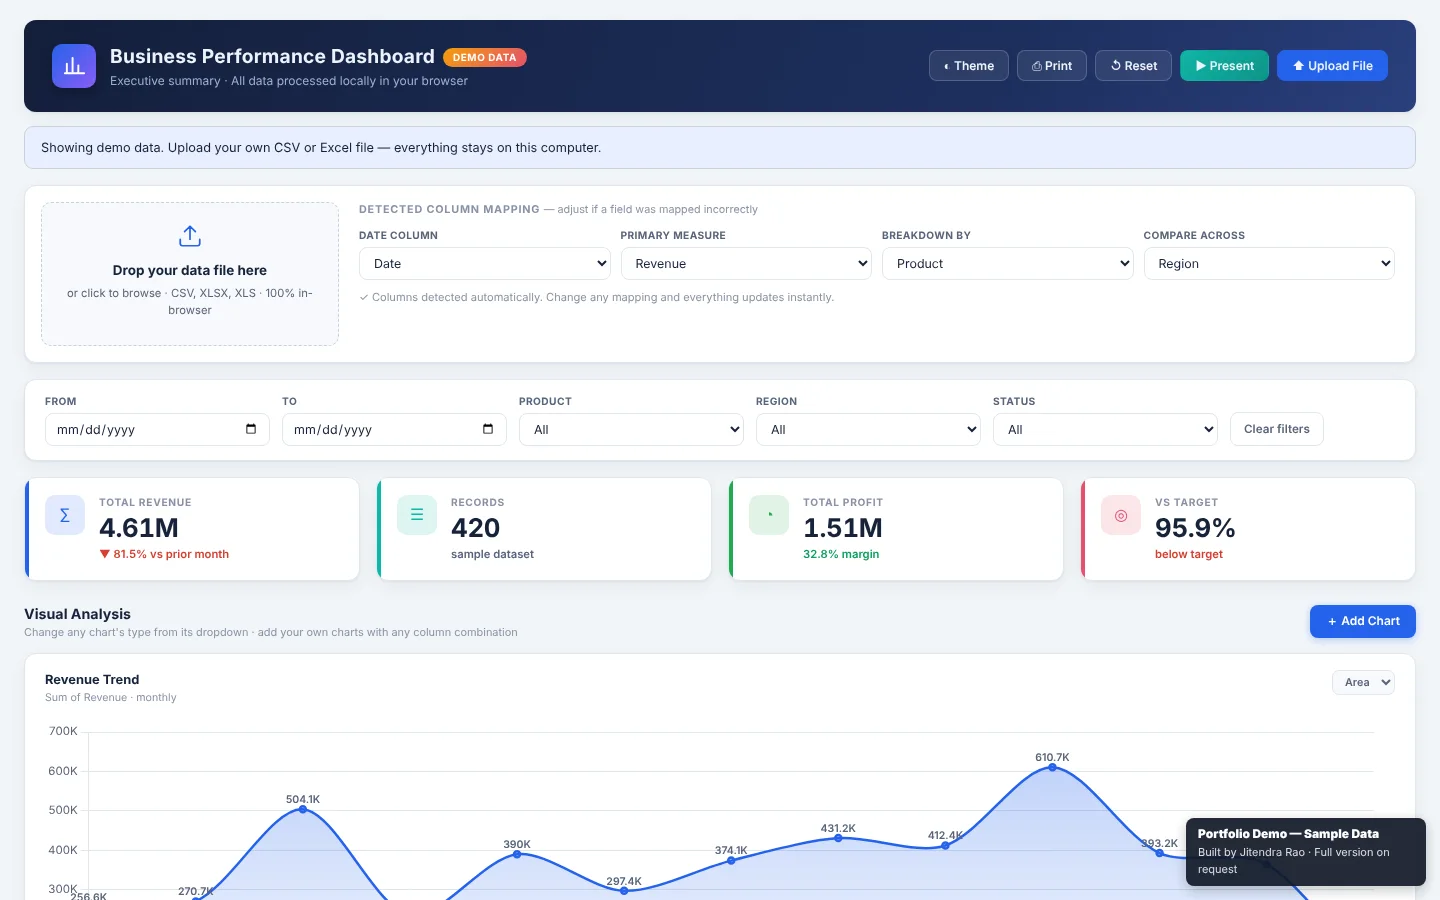This screenshot has width=1440, height=900.
Task: Click the 412.4K data point on the chart
Action: 945,846
